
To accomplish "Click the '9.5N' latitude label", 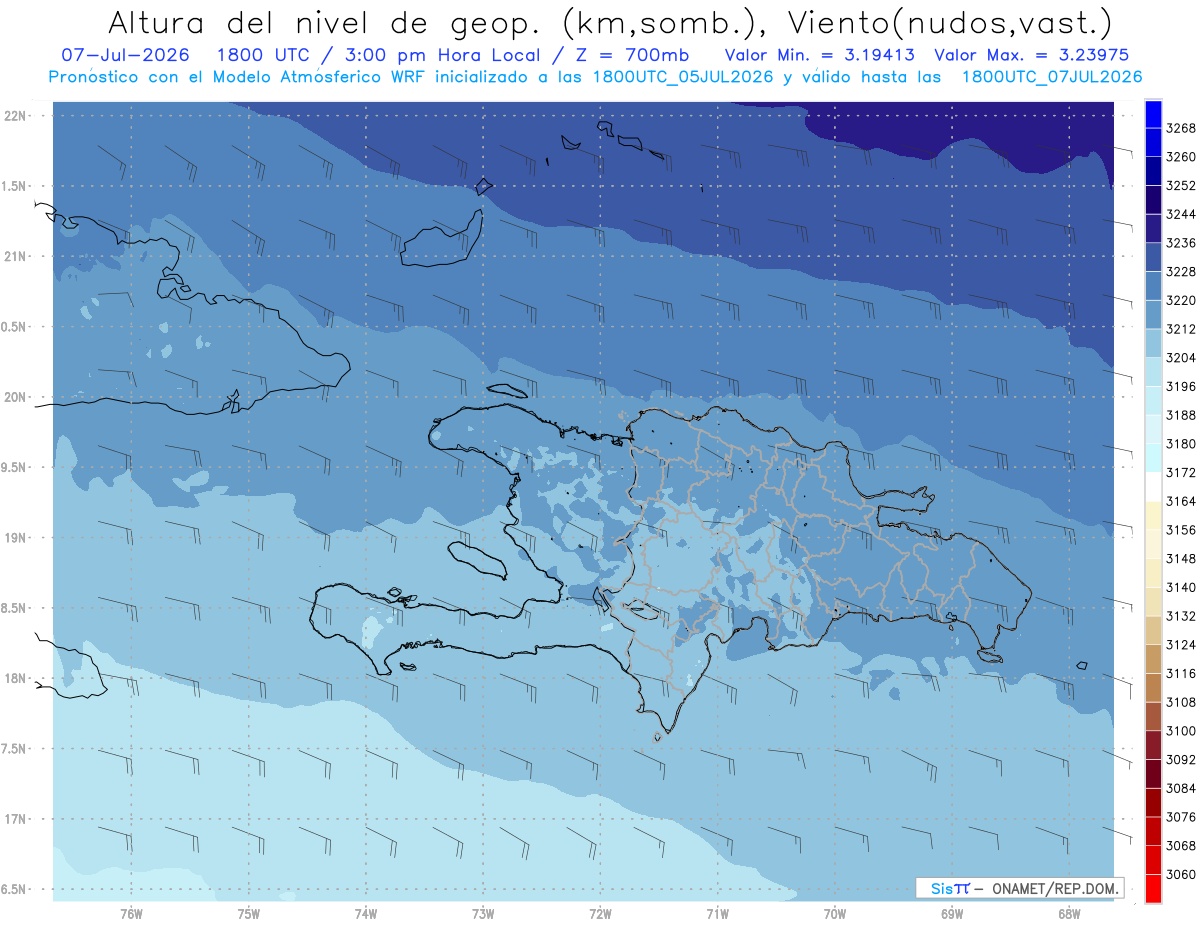I will point(13,467).
